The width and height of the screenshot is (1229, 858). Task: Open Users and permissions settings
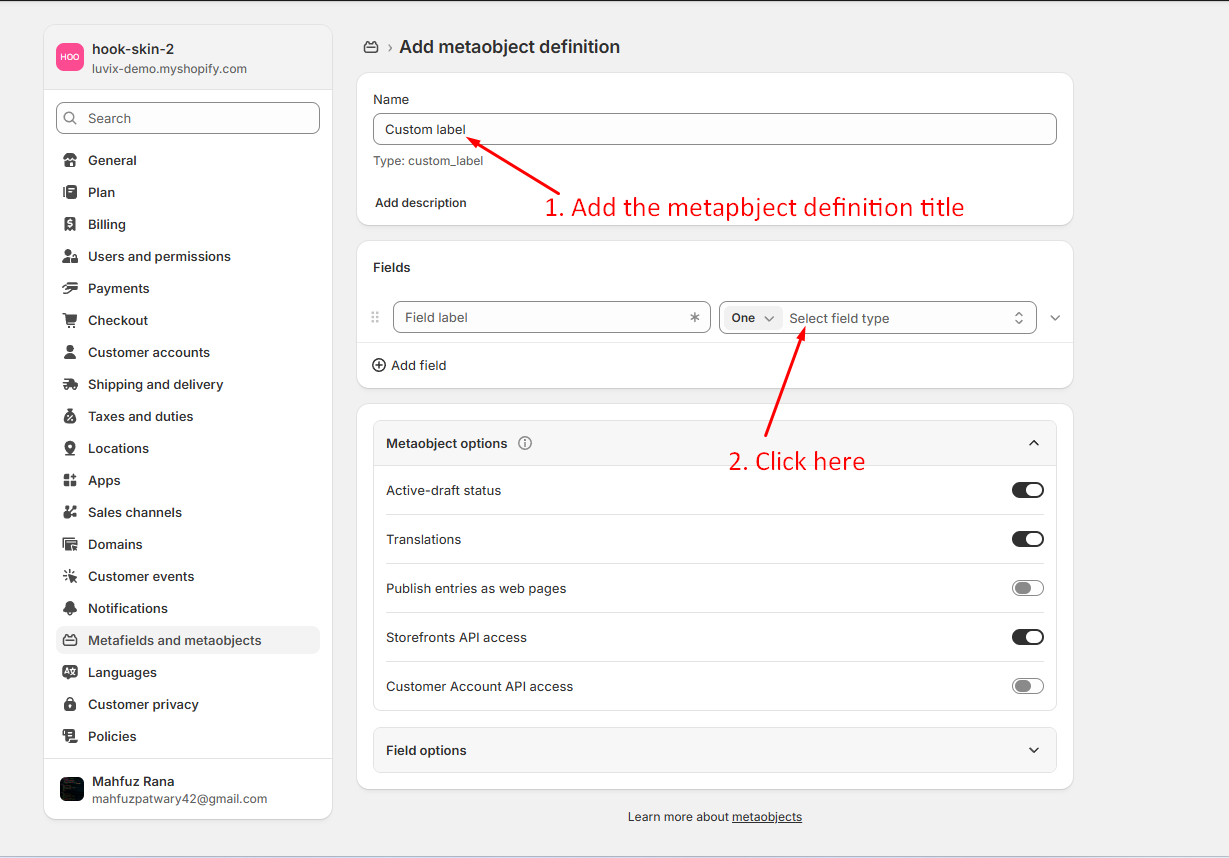coord(159,256)
